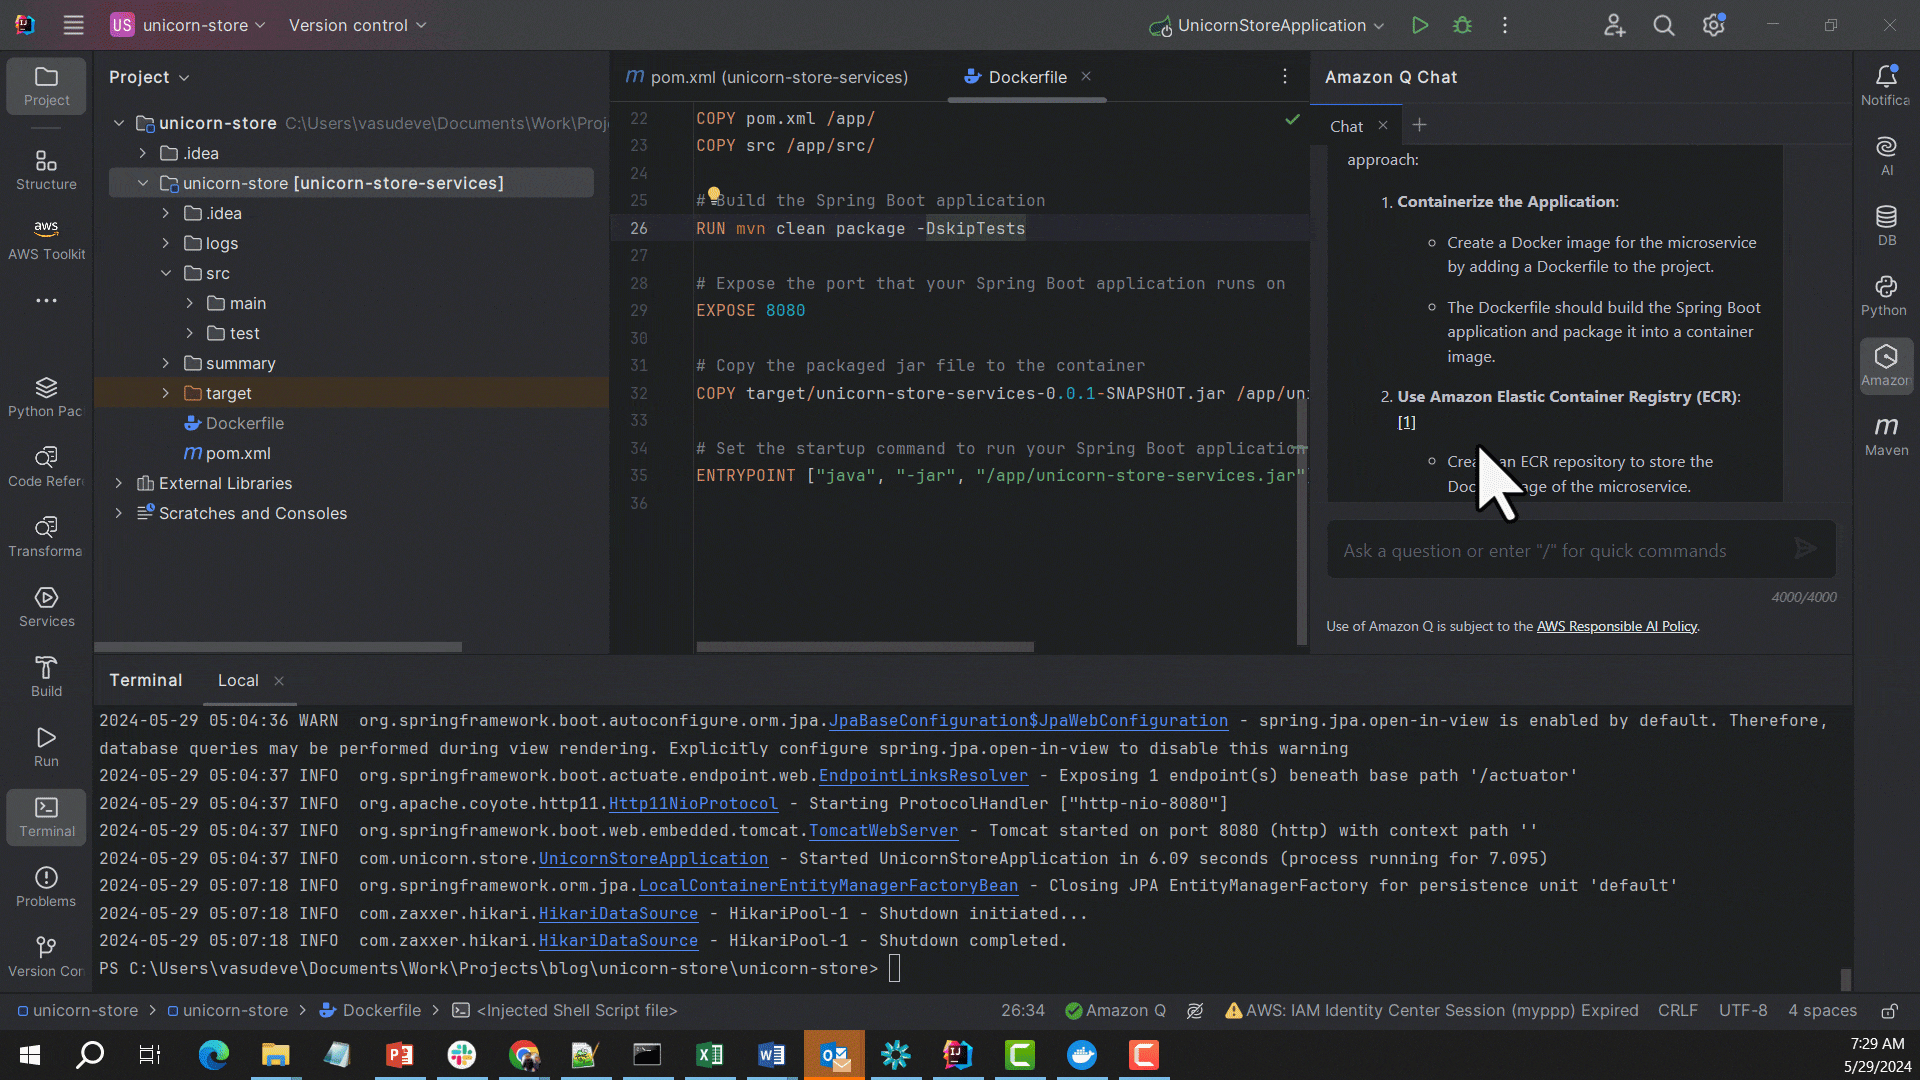Close the Chat tab in Amazon Q
The image size is (1920, 1080).
[1383, 125]
